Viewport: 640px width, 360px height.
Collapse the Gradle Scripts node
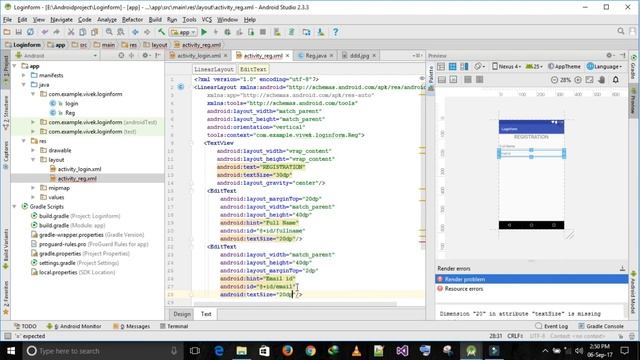(x=14, y=207)
